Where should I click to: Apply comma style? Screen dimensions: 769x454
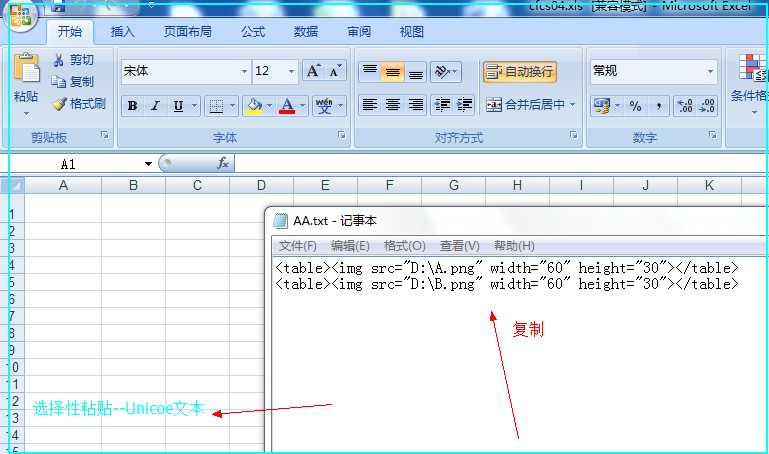[x=658, y=105]
